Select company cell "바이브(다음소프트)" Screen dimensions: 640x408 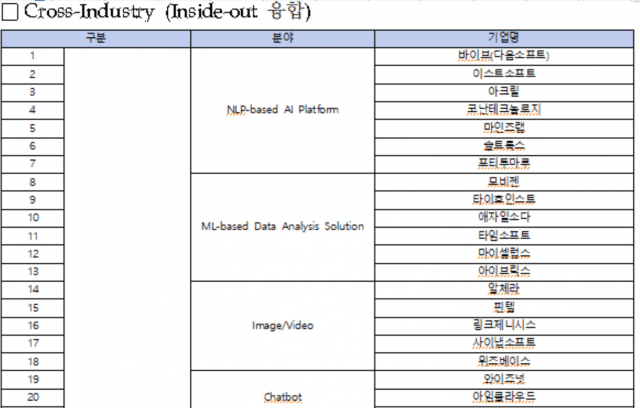tap(504, 56)
